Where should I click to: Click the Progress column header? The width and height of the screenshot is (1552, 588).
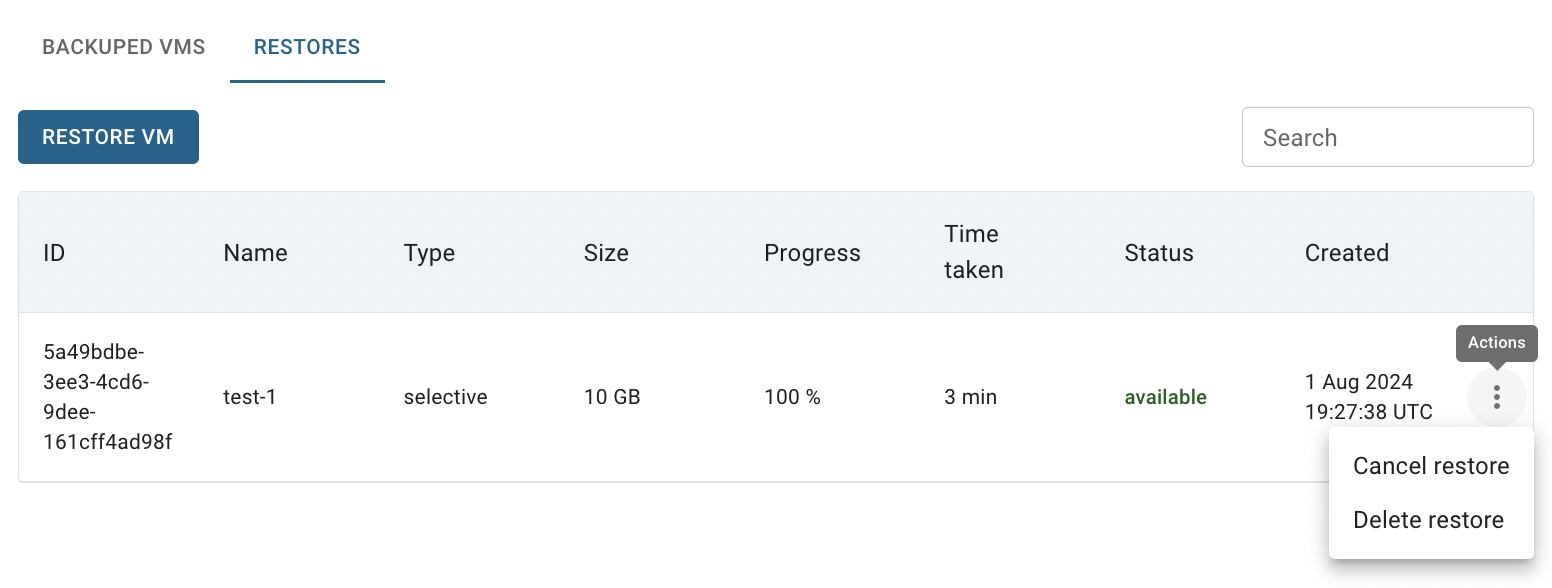click(x=812, y=253)
